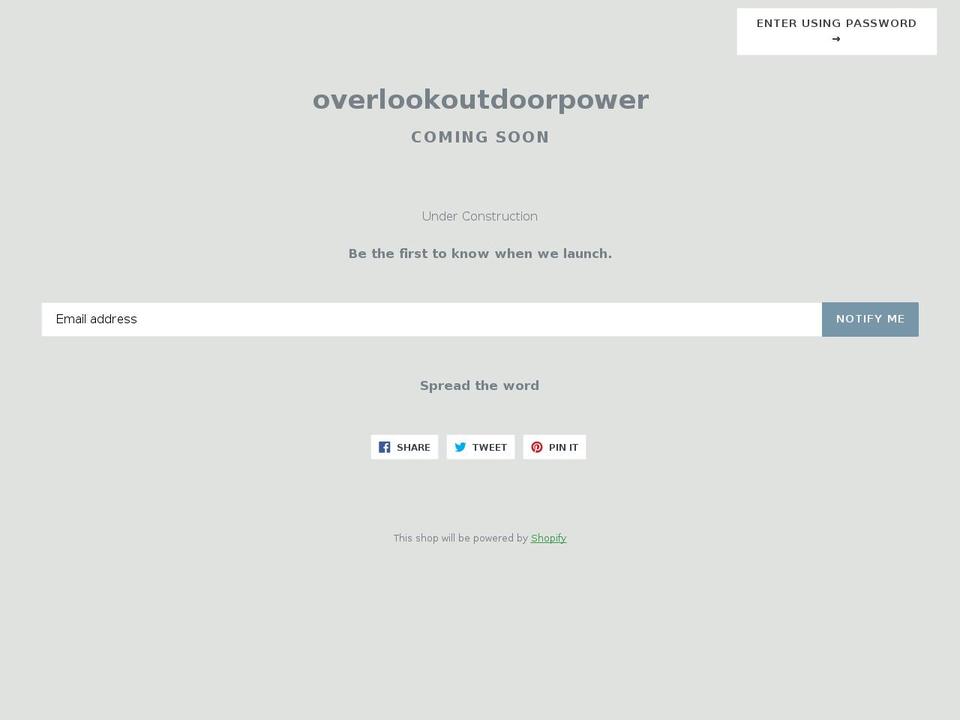Click the Email address input field
The height and width of the screenshot is (720, 960).
432,319
